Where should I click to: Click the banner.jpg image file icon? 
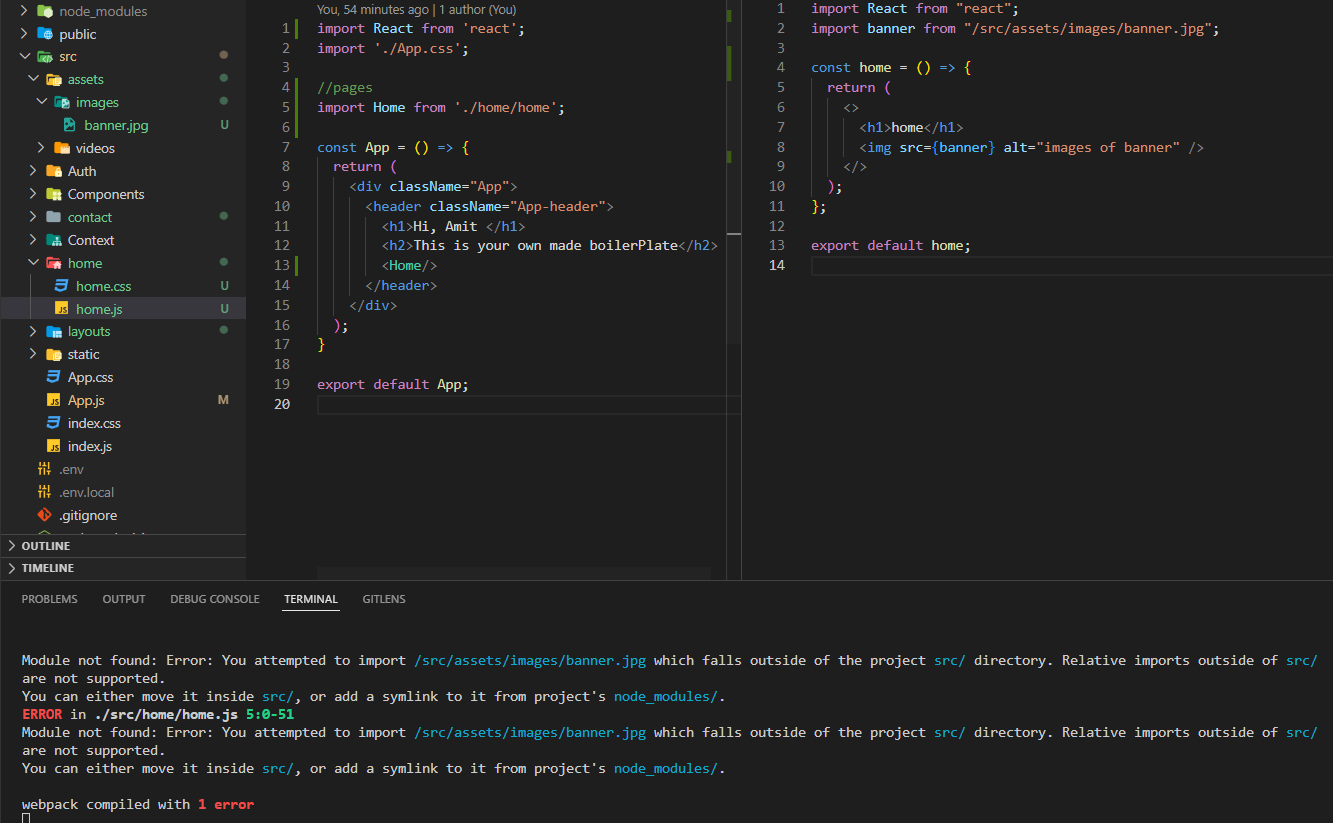(x=69, y=126)
